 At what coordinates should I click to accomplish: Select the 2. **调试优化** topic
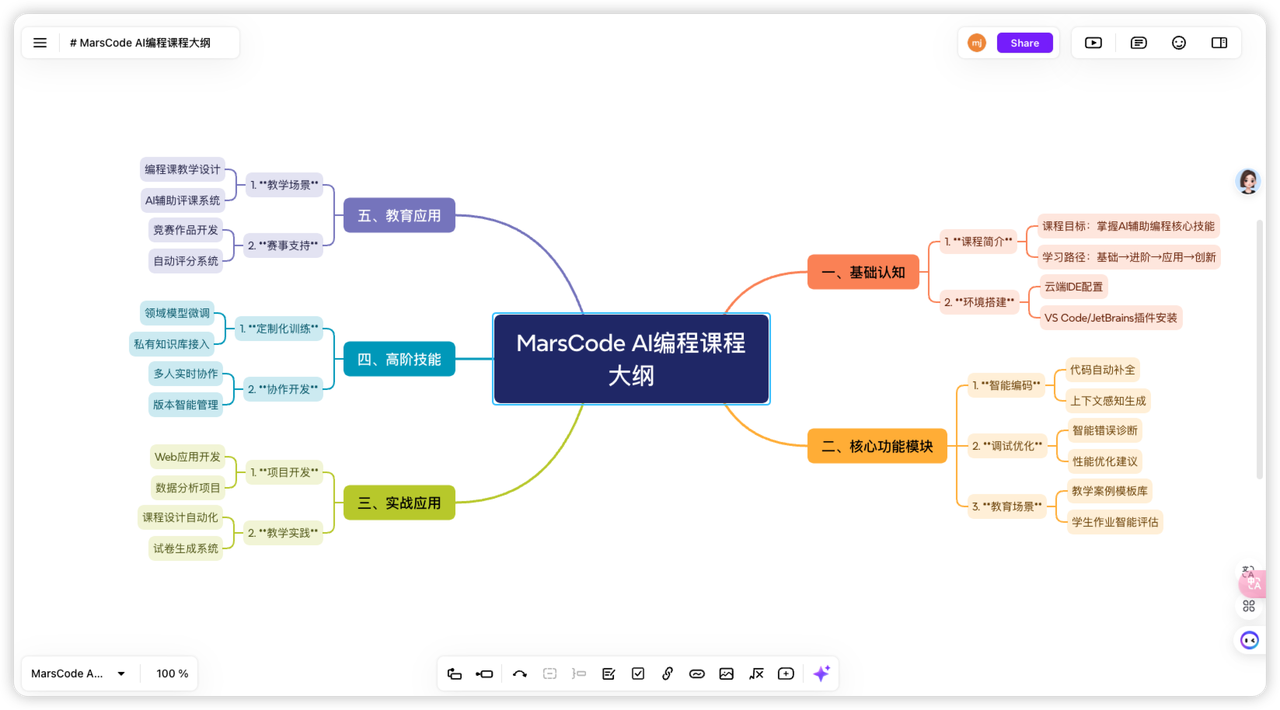(x=1007, y=446)
